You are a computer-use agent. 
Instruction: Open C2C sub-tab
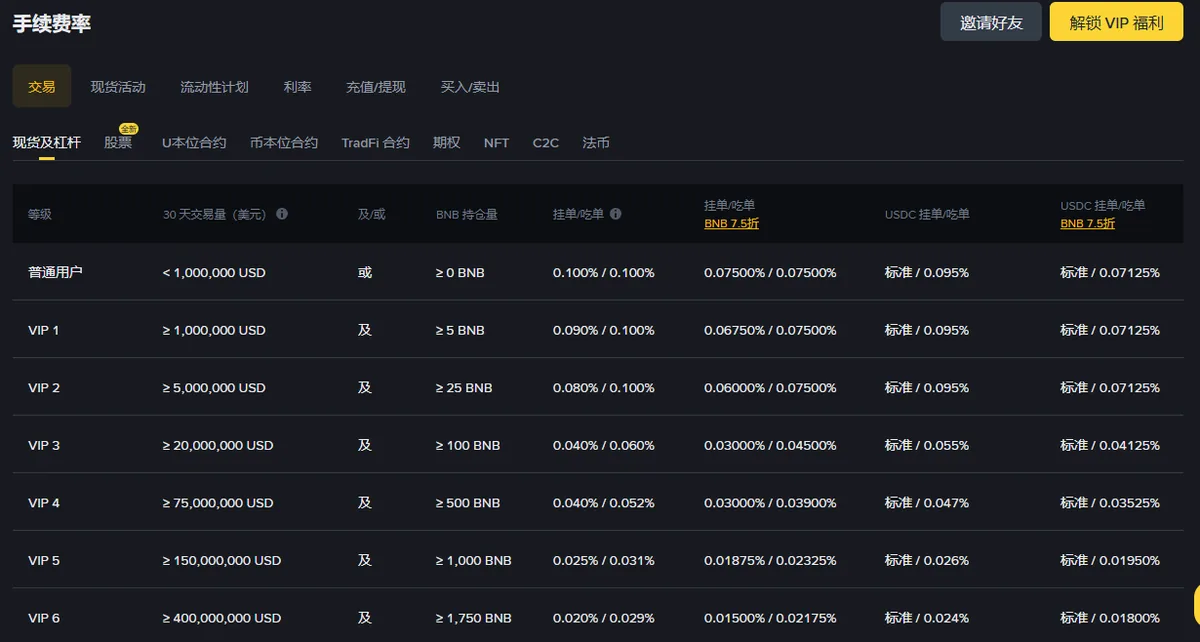click(x=546, y=143)
